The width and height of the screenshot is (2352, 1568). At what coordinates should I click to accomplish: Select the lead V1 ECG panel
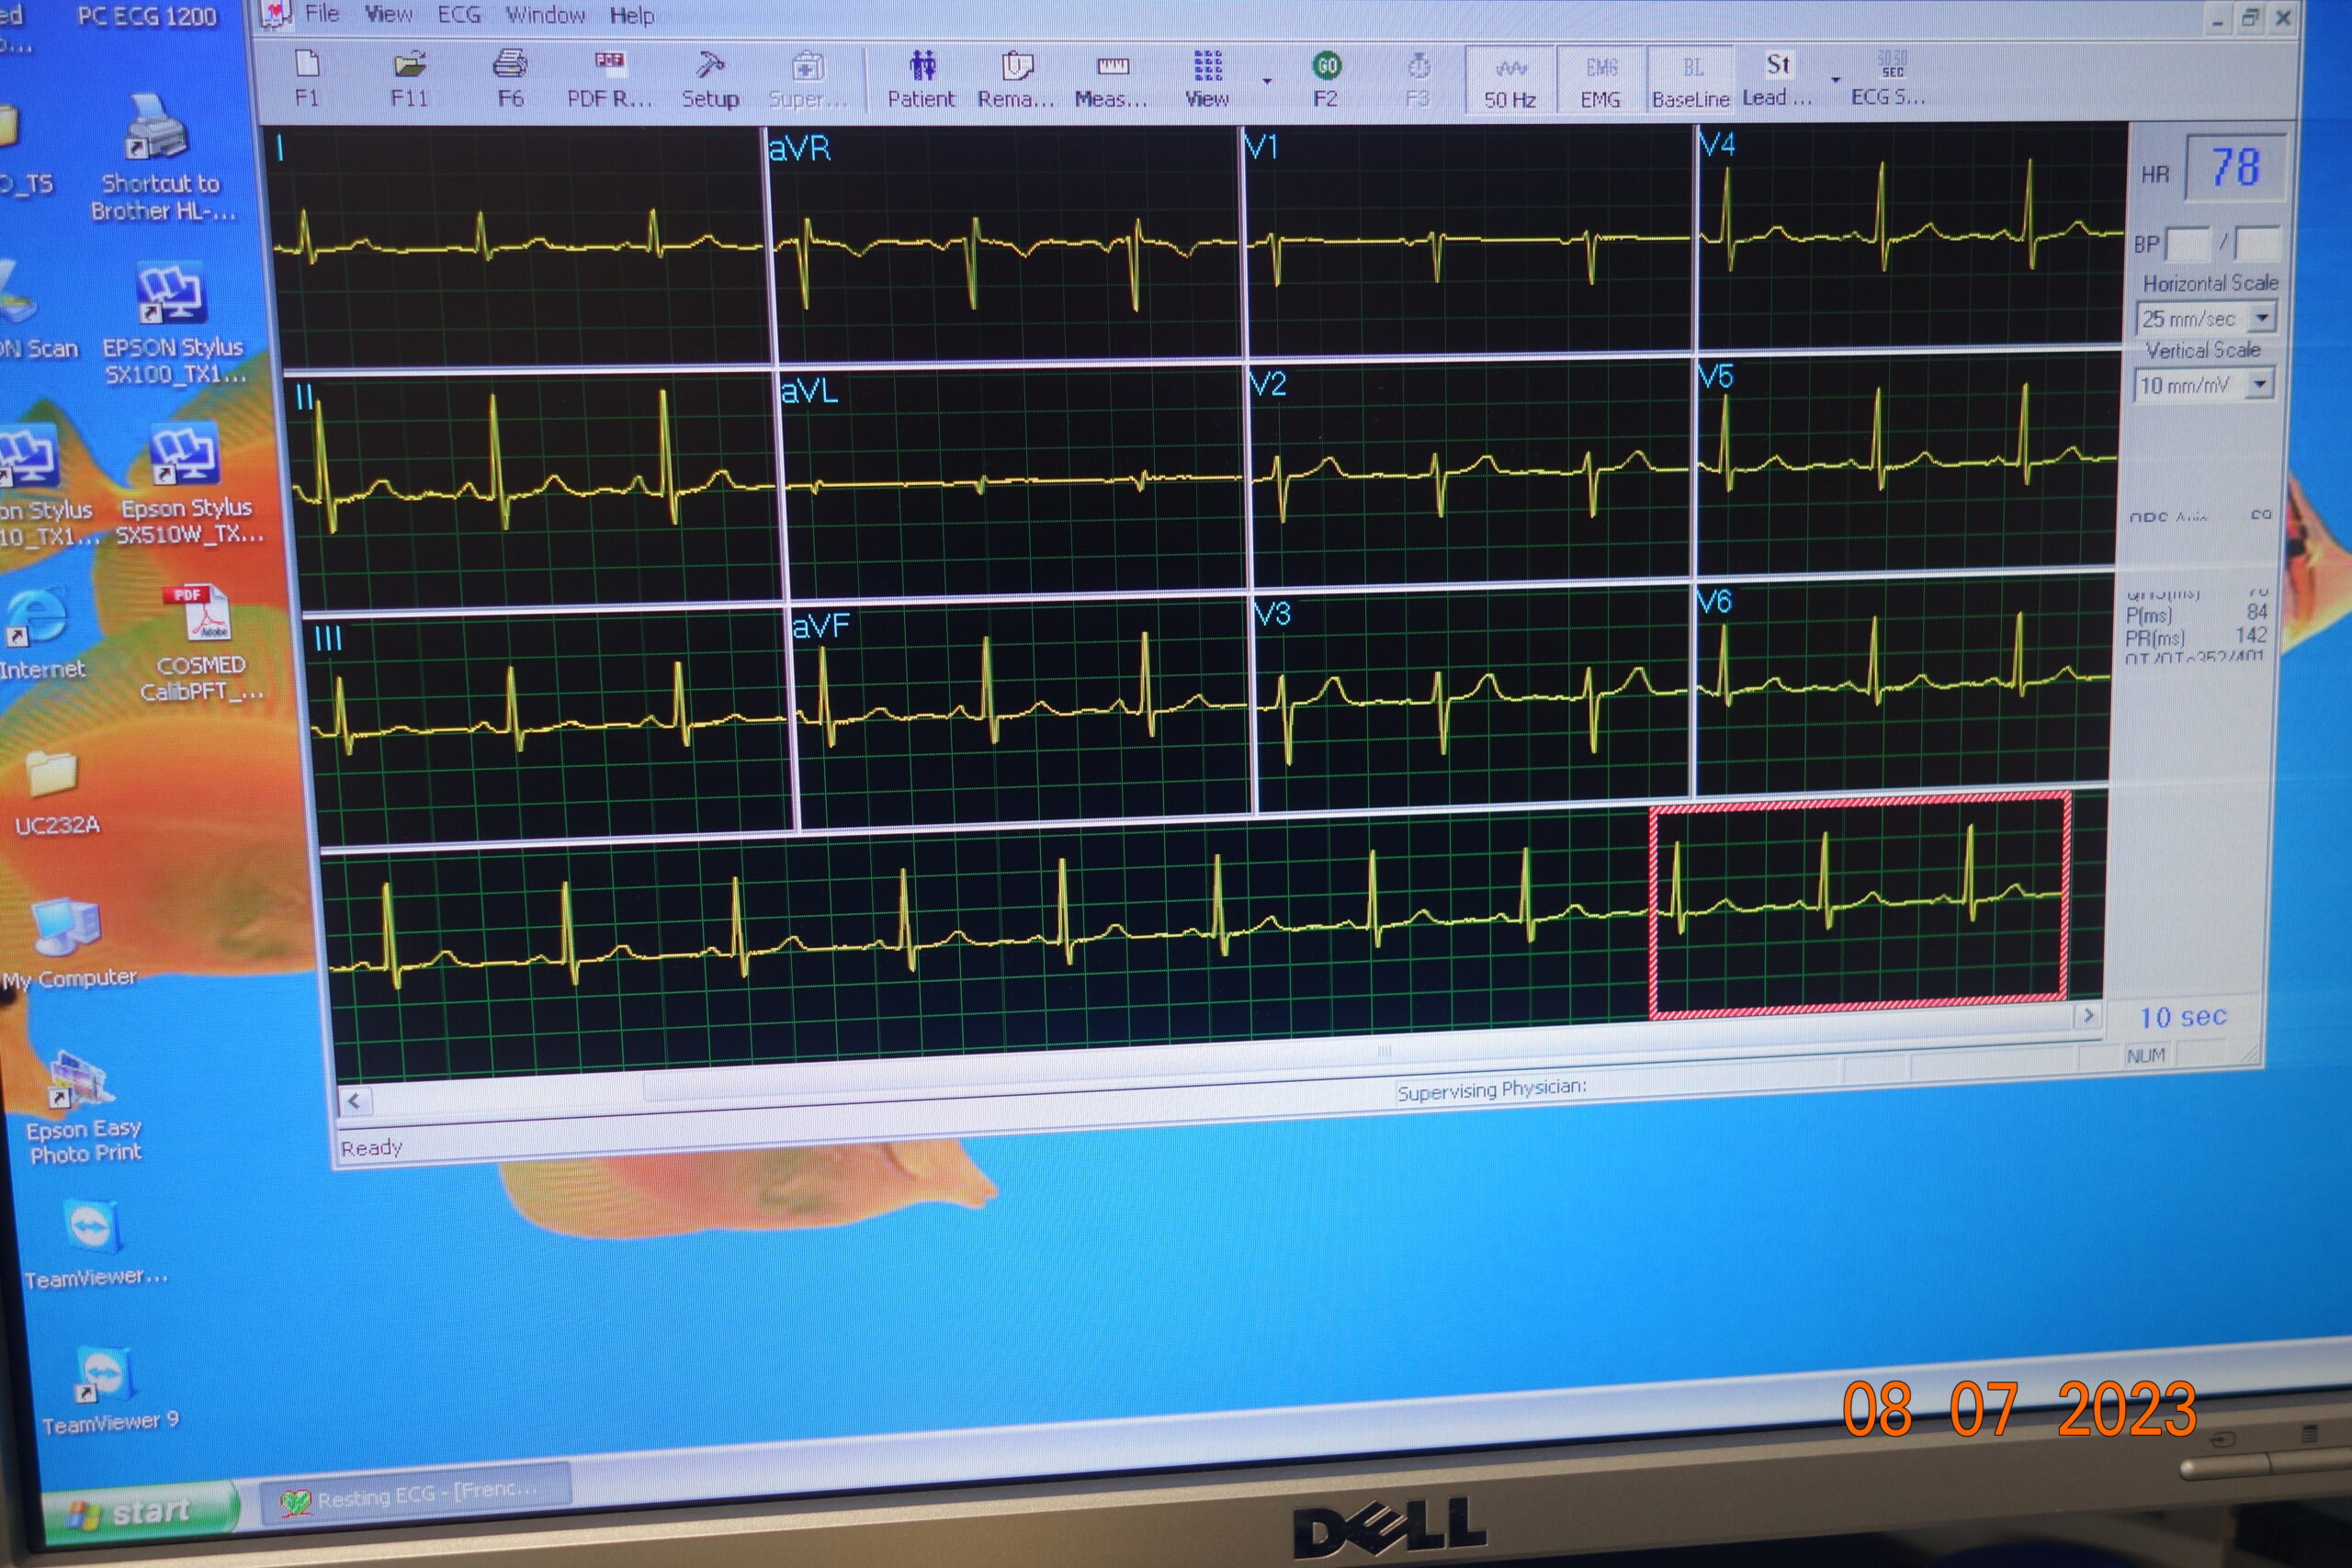(x=1468, y=240)
